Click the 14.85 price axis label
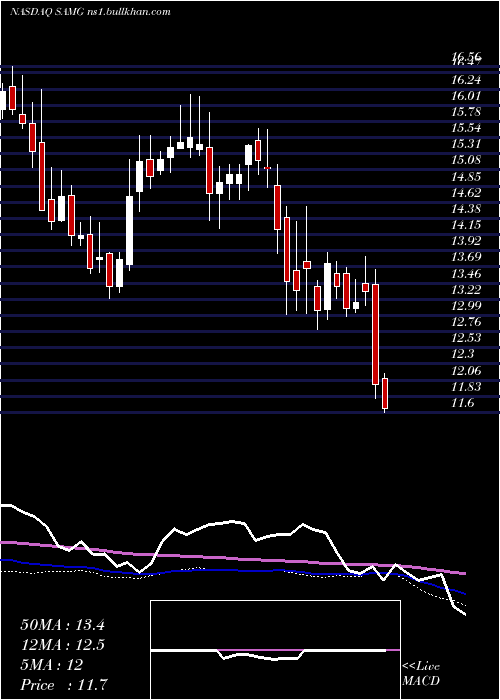 pyautogui.click(x=467, y=177)
